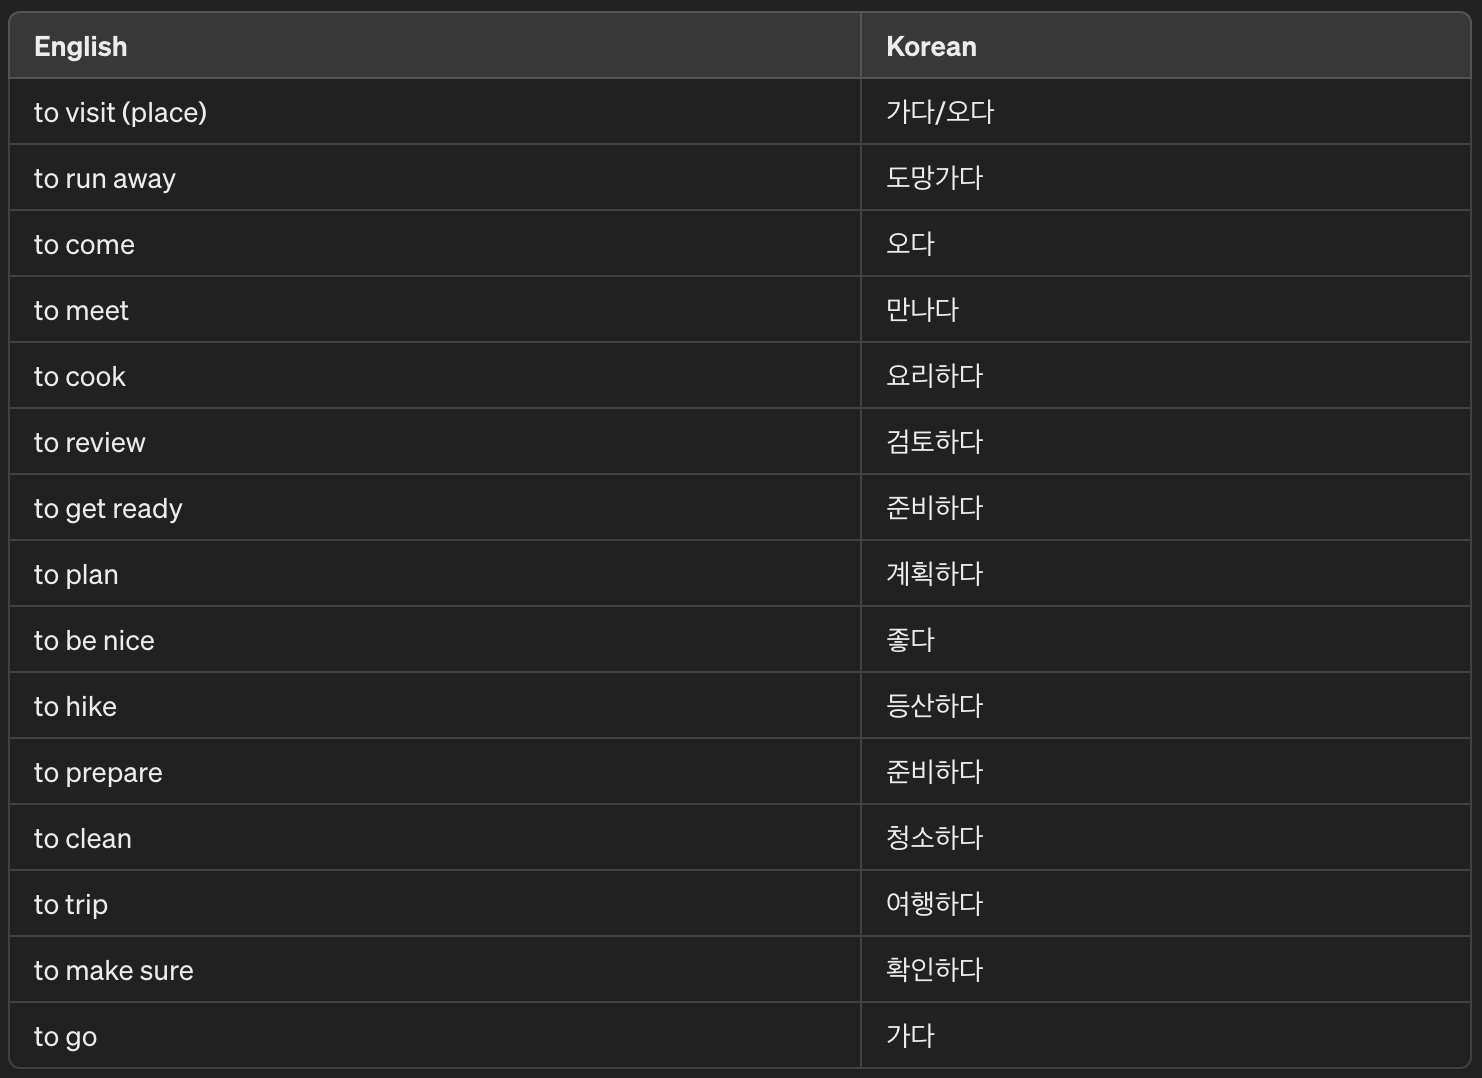Click the Korean word 계획하다
The height and width of the screenshot is (1078, 1482).
935,574
